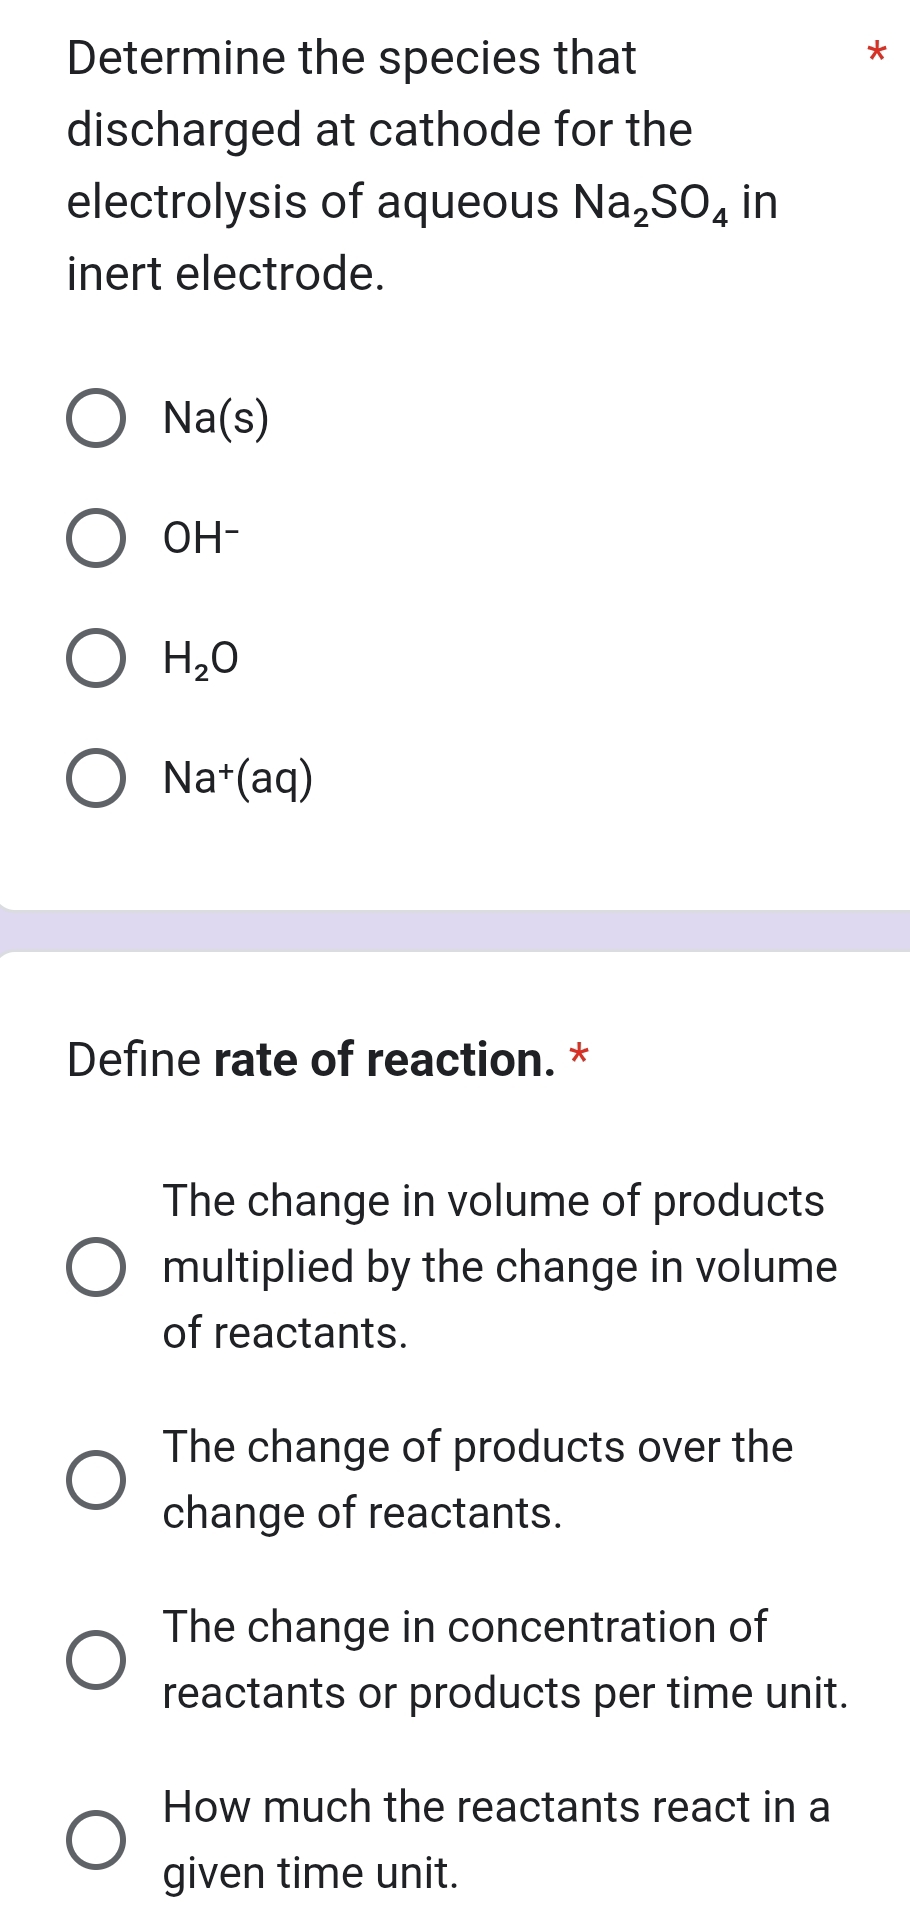Choose radio for 'change of products over' answer
This screenshot has height=1913, width=910.
(96, 1480)
